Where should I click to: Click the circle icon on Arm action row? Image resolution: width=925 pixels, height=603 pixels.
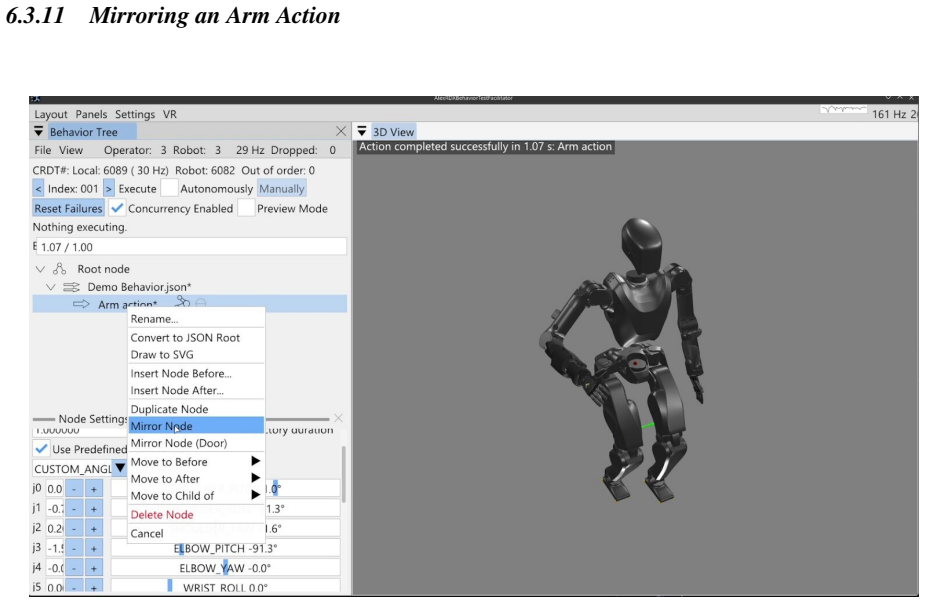pyautogui.click(x=201, y=303)
